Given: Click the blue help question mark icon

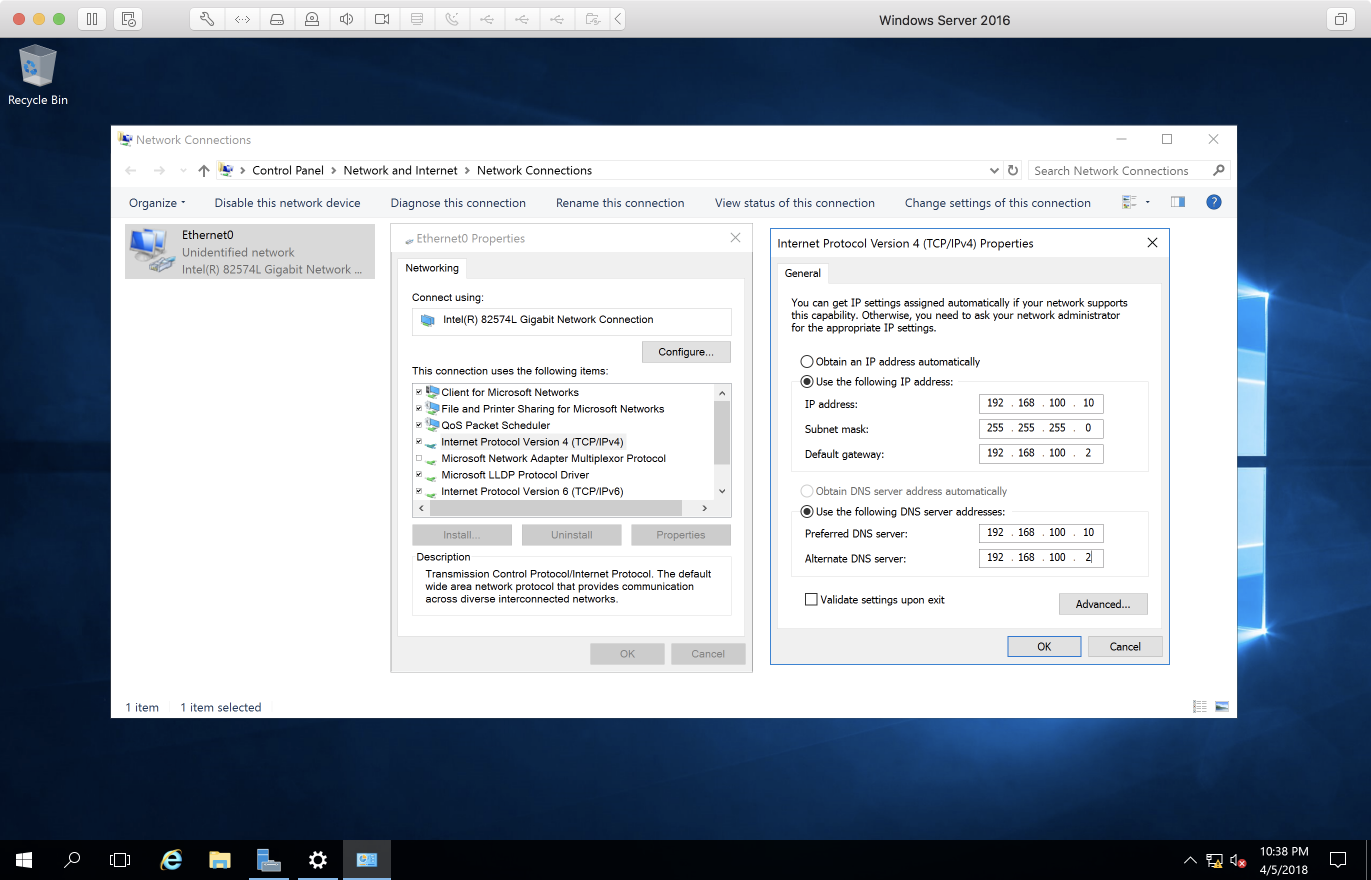Looking at the screenshot, I should pyautogui.click(x=1213, y=202).
